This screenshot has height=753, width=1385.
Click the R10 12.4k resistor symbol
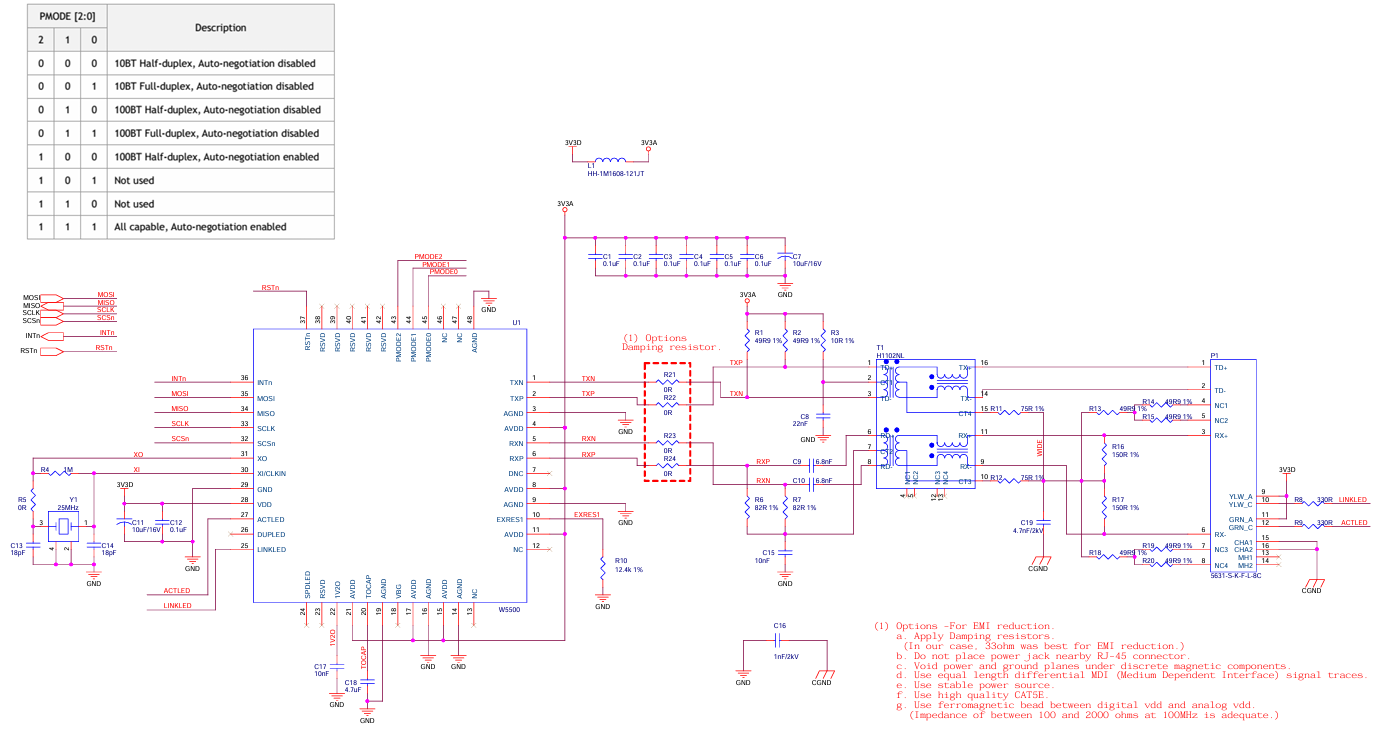click(602, 566)
